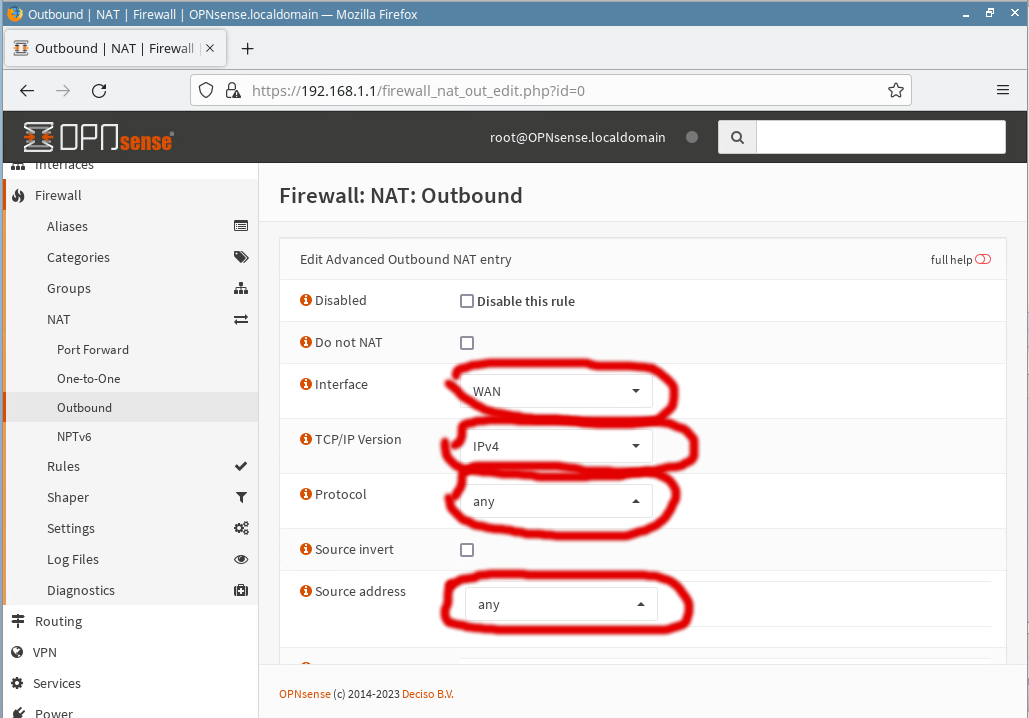The image size is (1029, 718).
Task: Click the Log Files eye icon
Action: point(240,560)
